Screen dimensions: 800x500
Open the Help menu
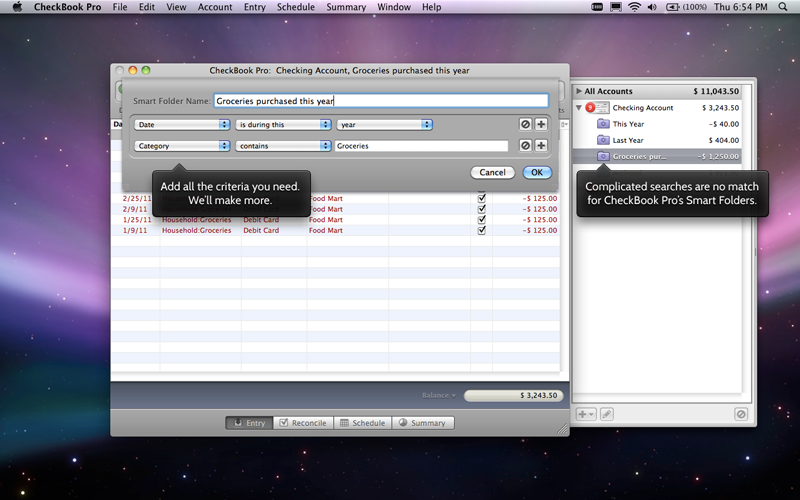(431, 7)
